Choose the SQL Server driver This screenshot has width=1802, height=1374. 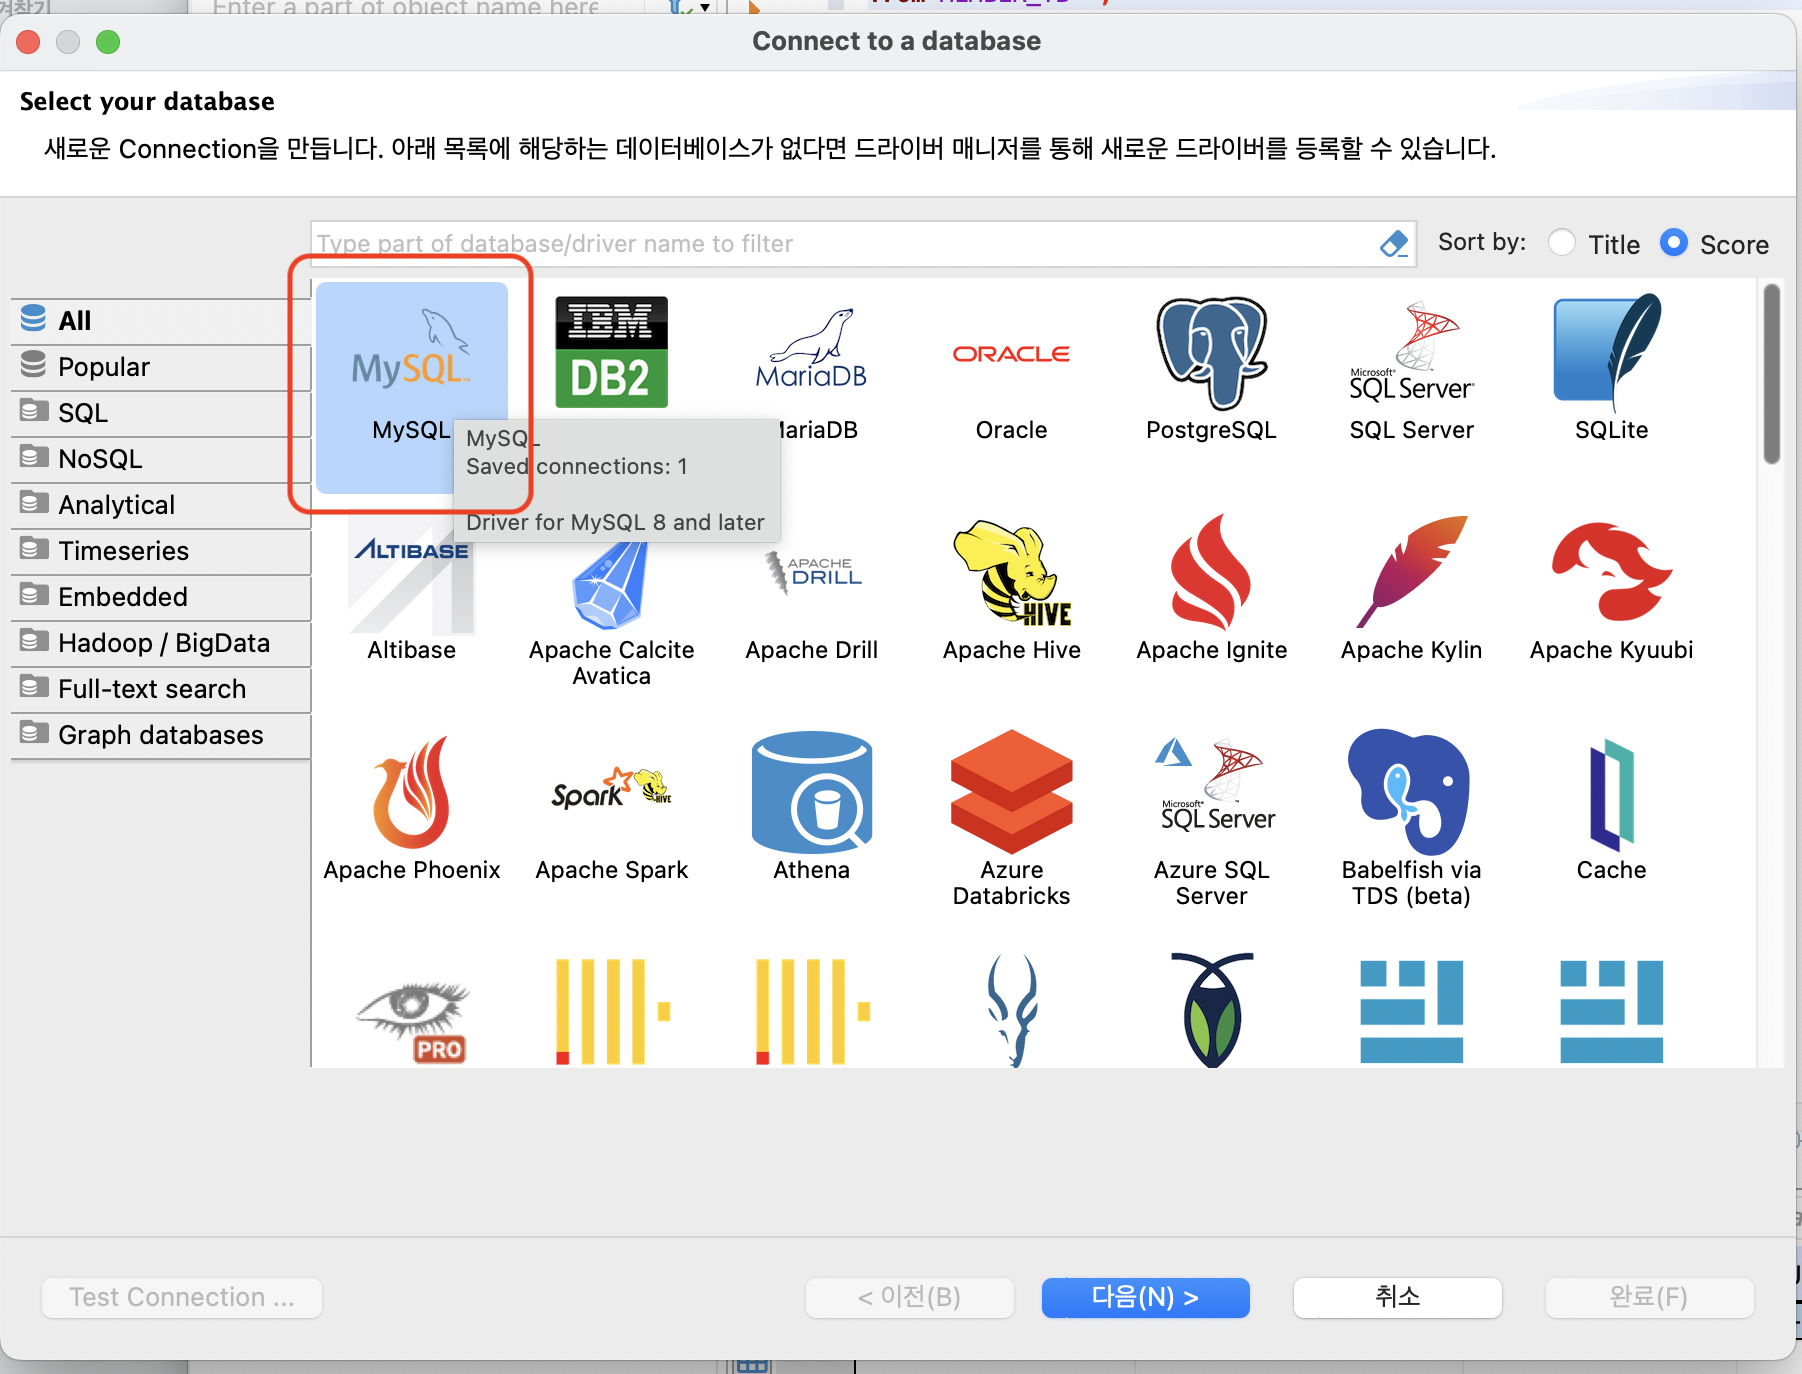click(1411, 372)
